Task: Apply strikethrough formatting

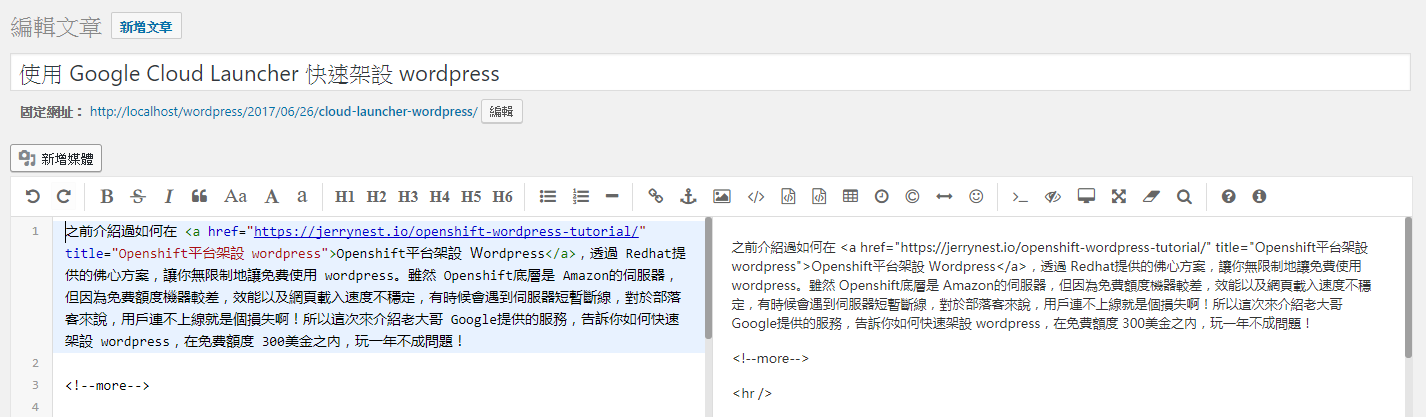Action: click(138, 197)
